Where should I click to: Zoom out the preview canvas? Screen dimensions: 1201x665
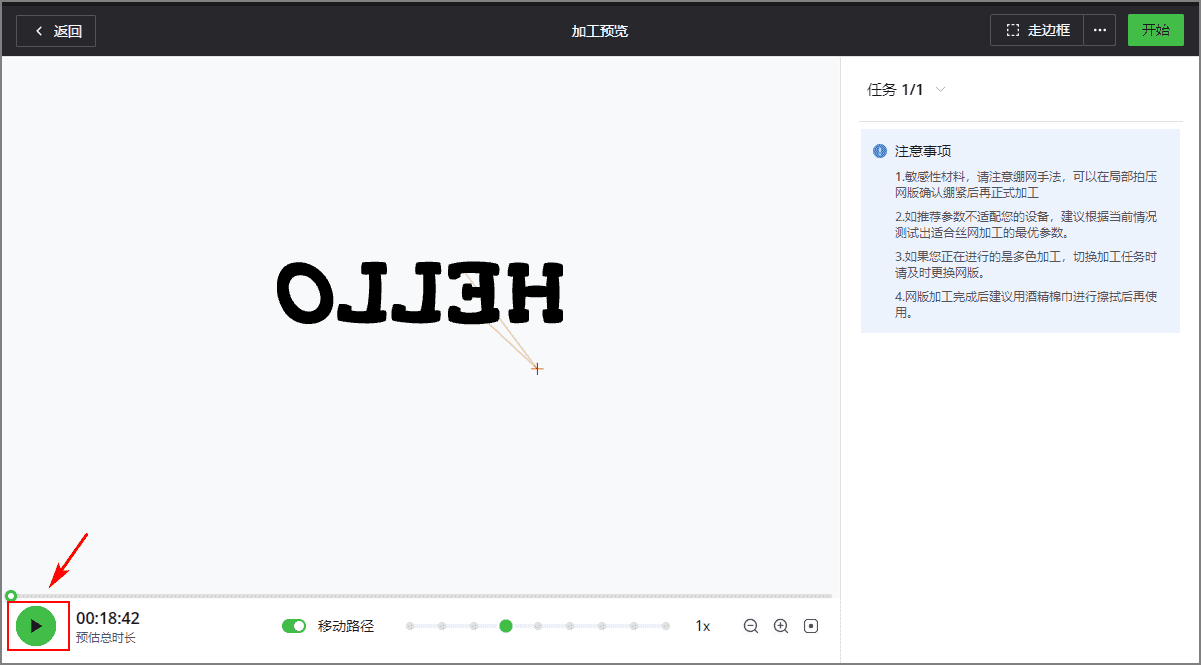coord(751,626)
